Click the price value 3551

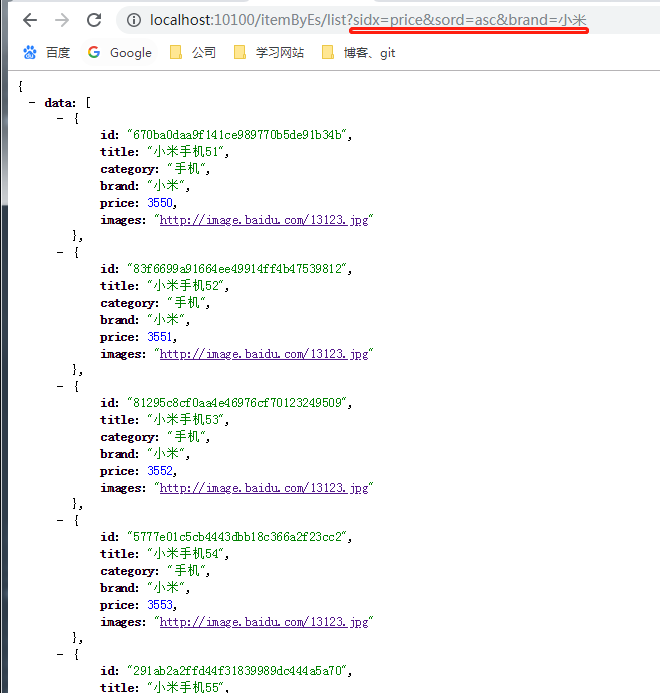pyautogui.click(x=160, y=337)
